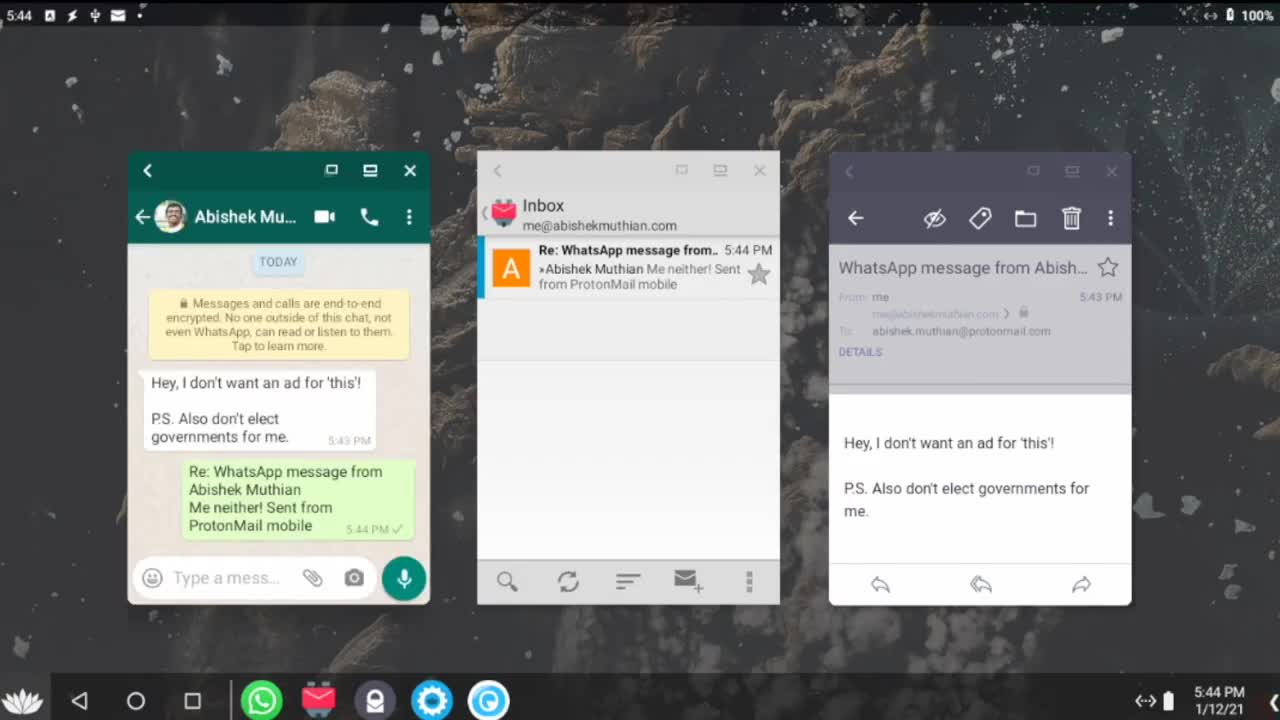Screen dimensions: 1280x720
Task: Open sort options in the Inbox toolbar
Action: (628, 581)
